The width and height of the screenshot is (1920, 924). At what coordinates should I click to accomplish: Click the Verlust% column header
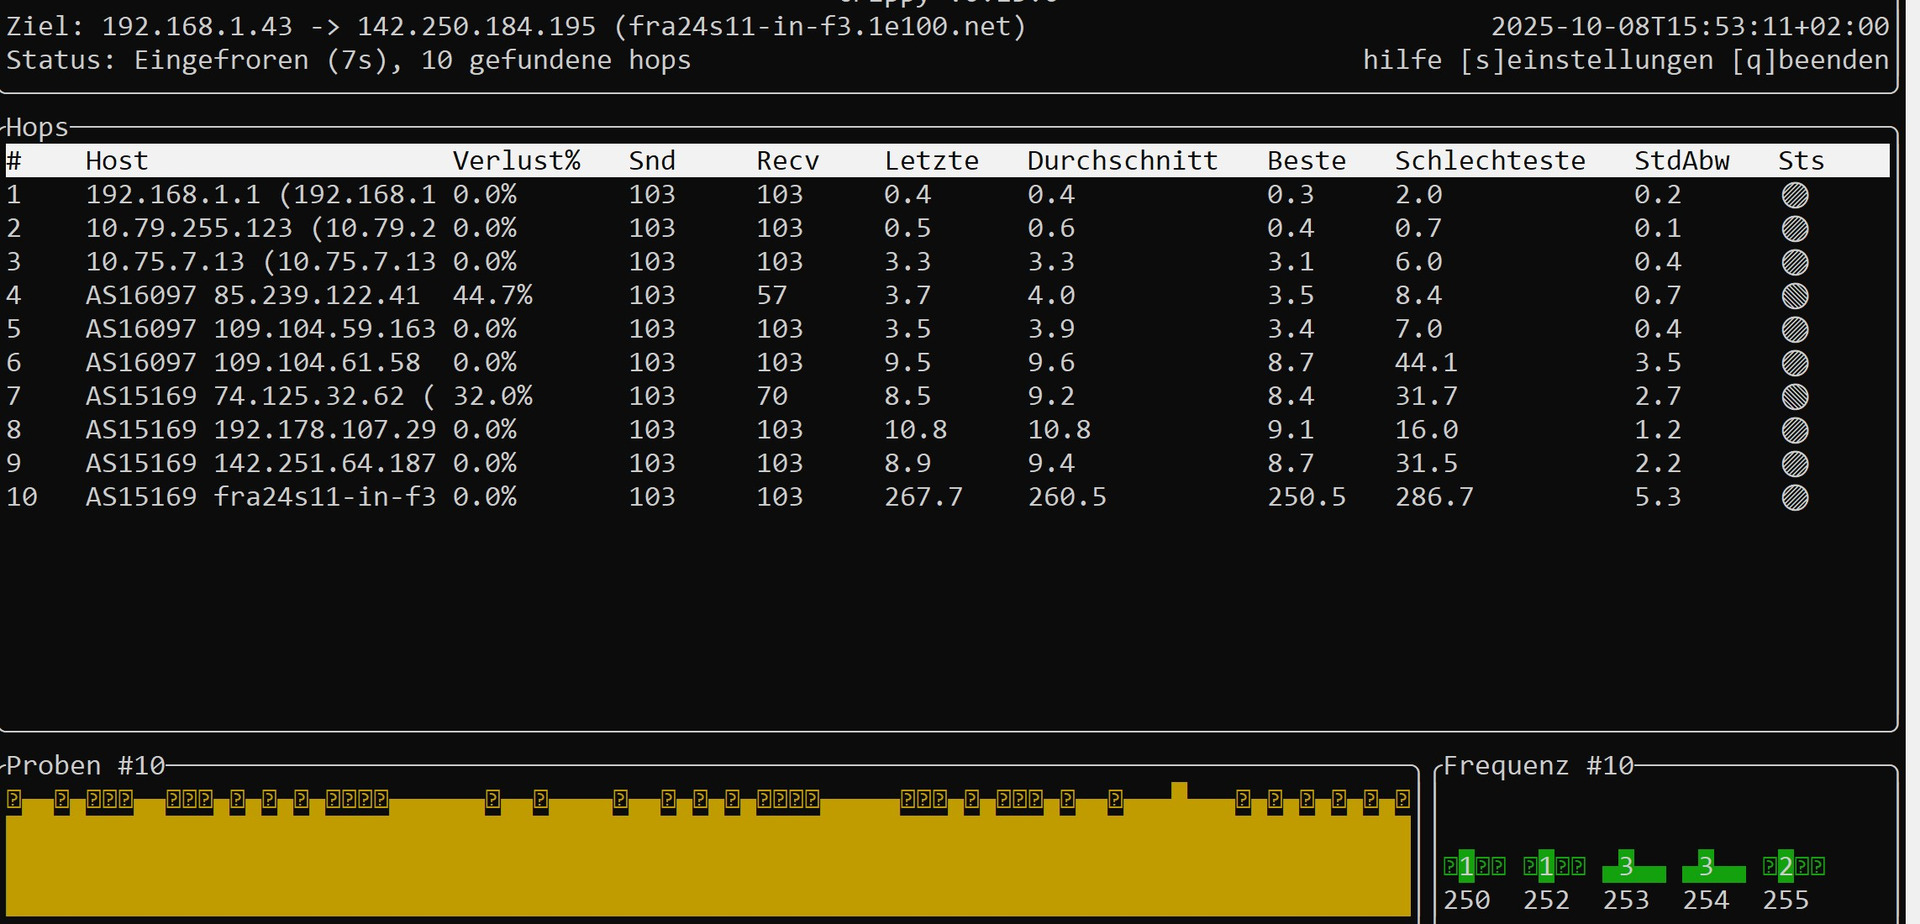click(x=516, y=161)
